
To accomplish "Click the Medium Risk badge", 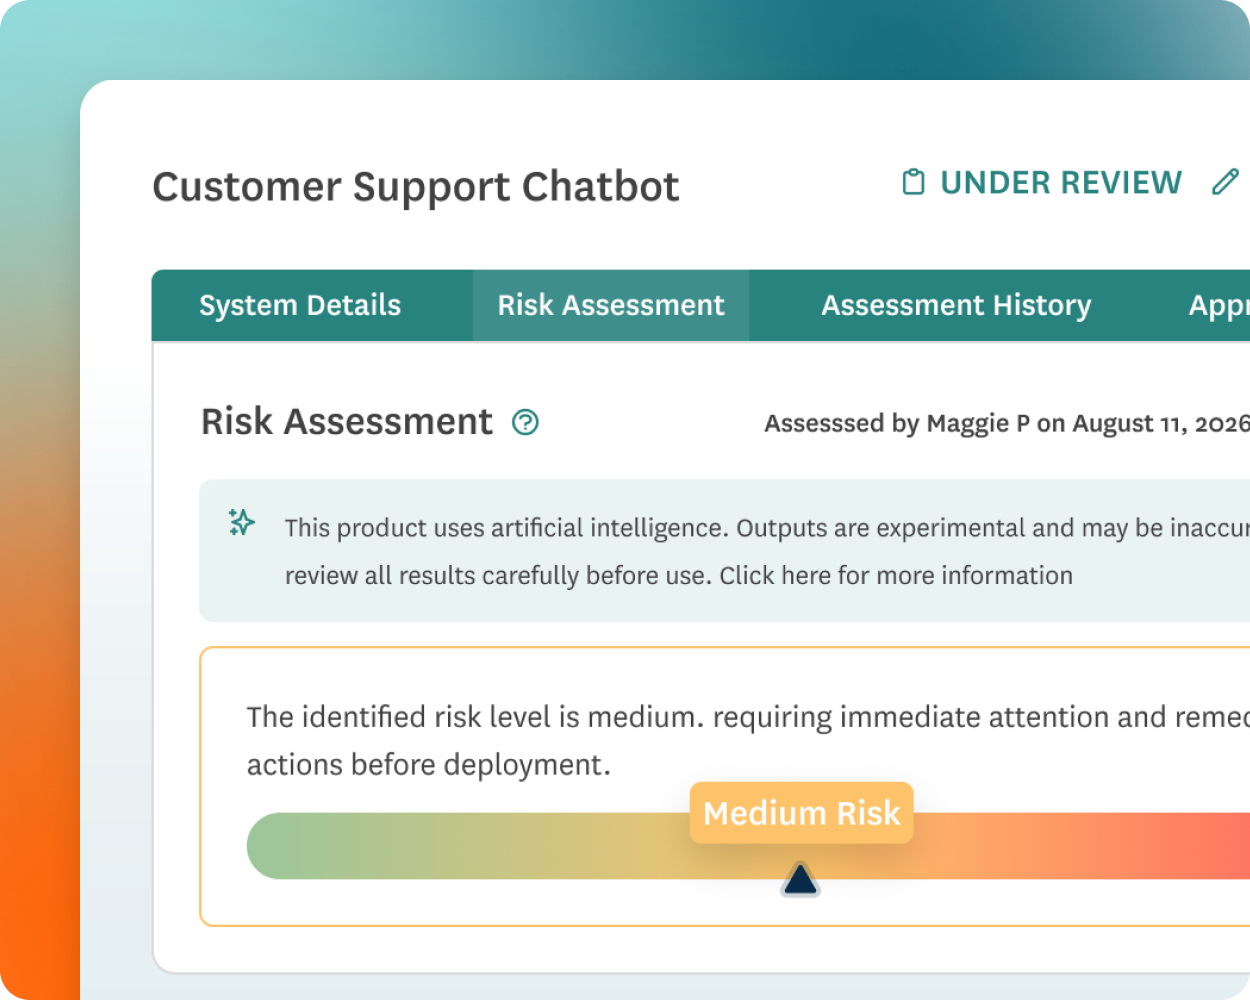I will pyautogui.click(x=801, y=813).
